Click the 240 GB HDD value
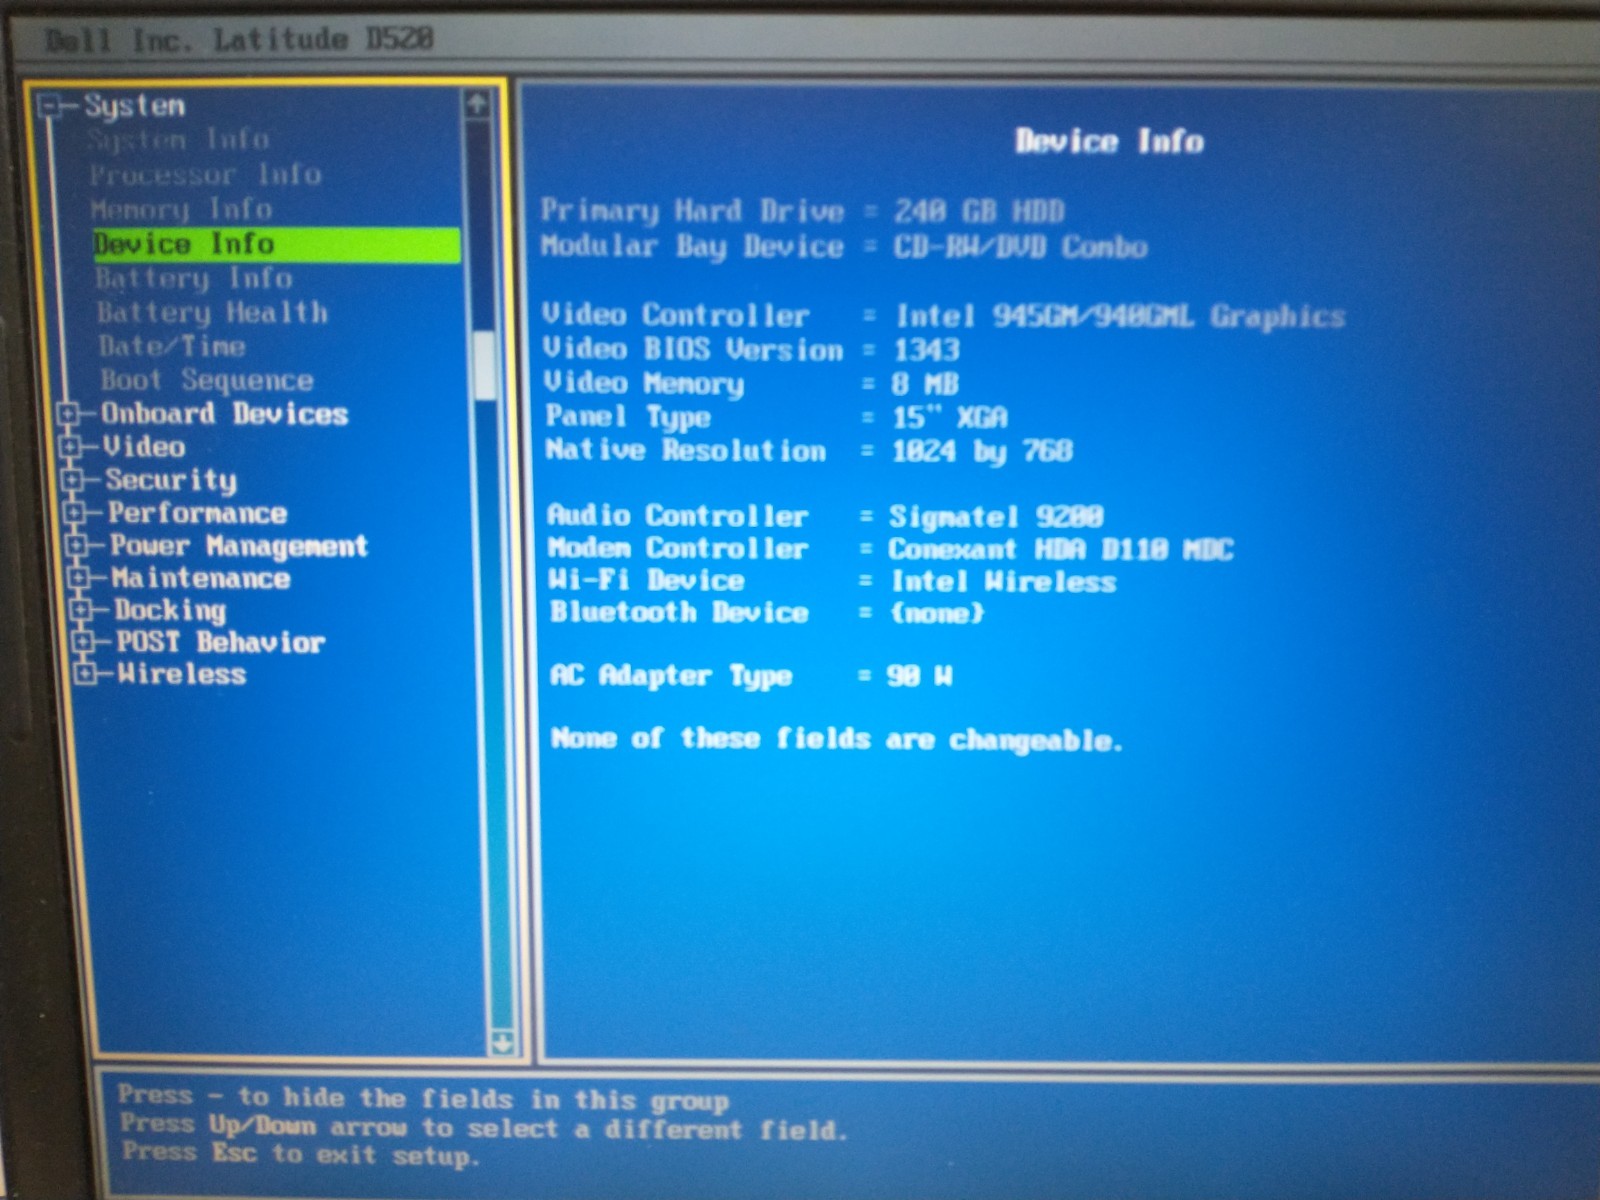 979,211
